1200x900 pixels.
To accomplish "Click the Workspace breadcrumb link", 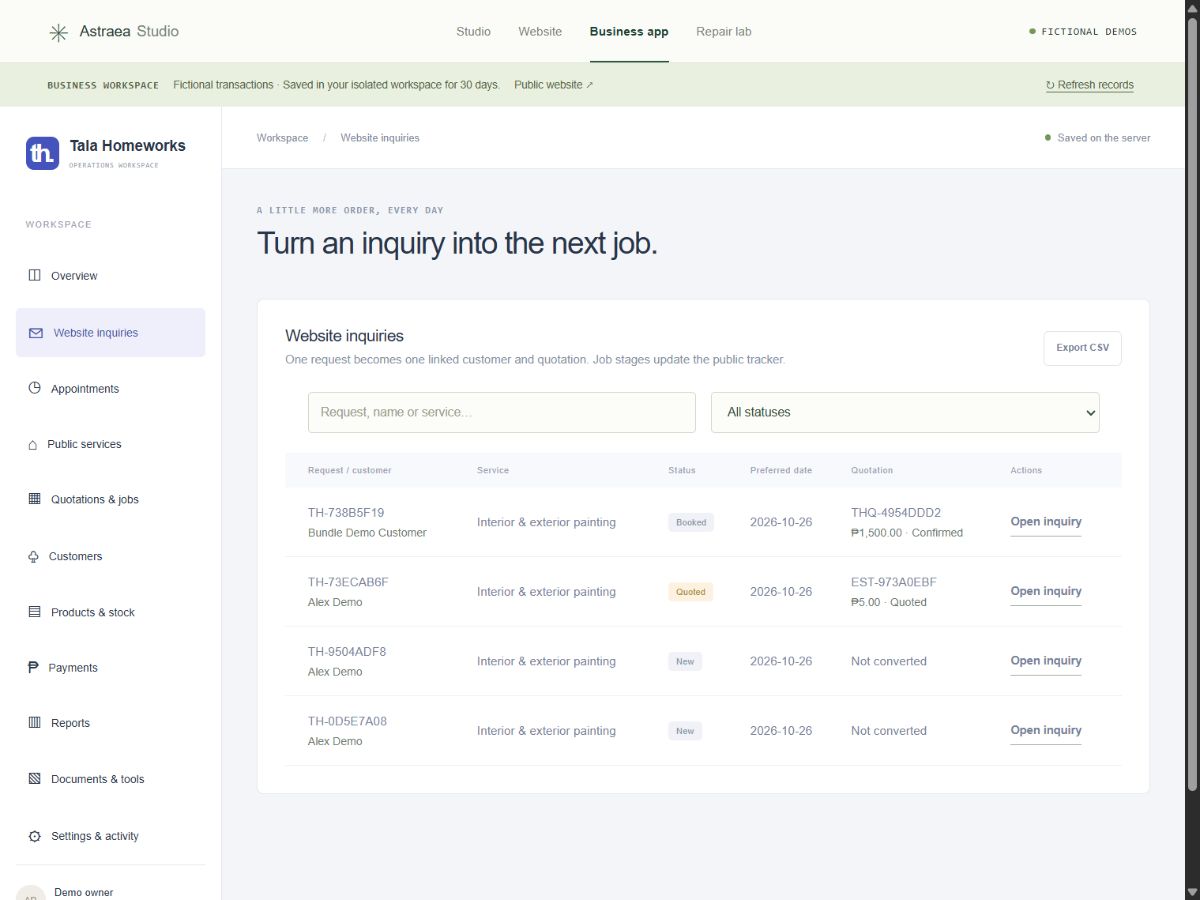I will click(x=282, y=138).
